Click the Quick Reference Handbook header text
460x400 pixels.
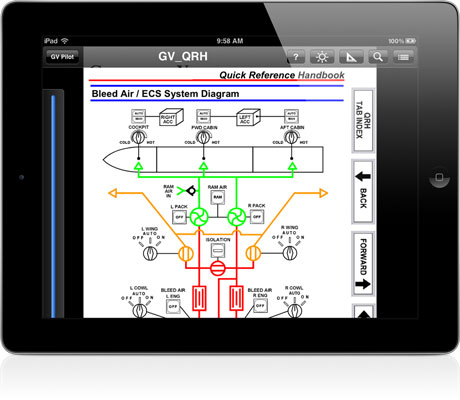[282, 75]
